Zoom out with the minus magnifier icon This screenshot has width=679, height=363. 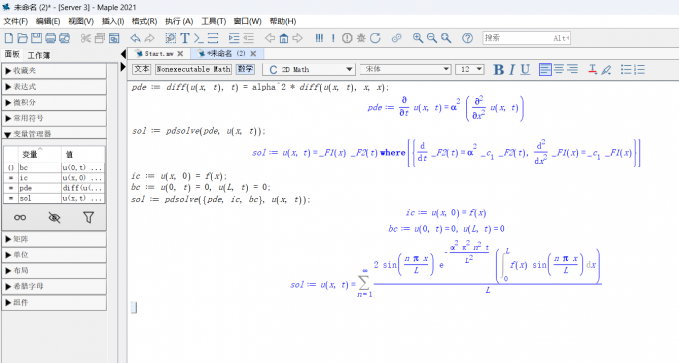[432, 38]
